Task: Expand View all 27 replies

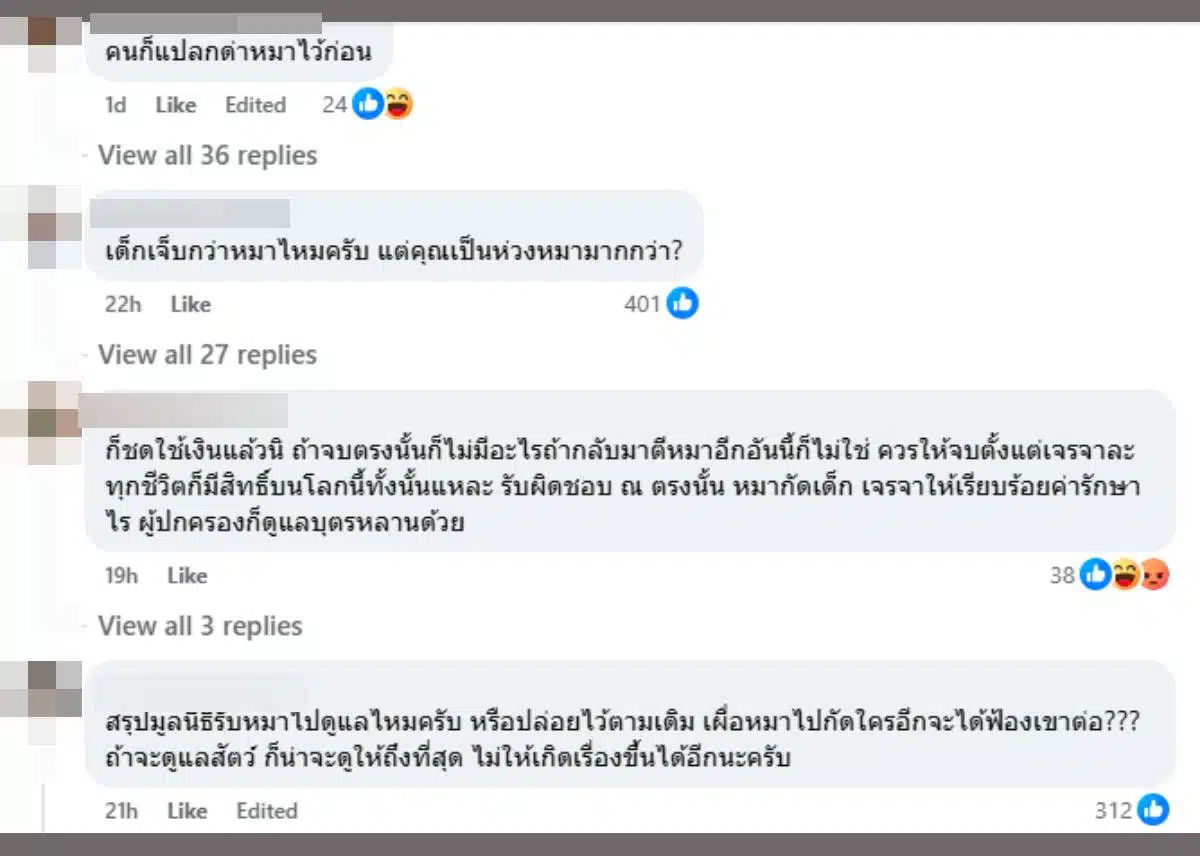Action: pyautogui.click(x=207, y=355)
